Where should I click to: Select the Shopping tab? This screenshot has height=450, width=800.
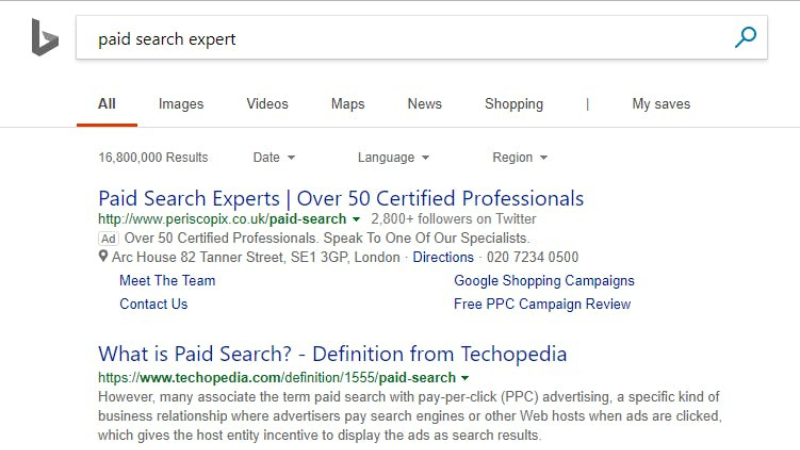(514, 104)
